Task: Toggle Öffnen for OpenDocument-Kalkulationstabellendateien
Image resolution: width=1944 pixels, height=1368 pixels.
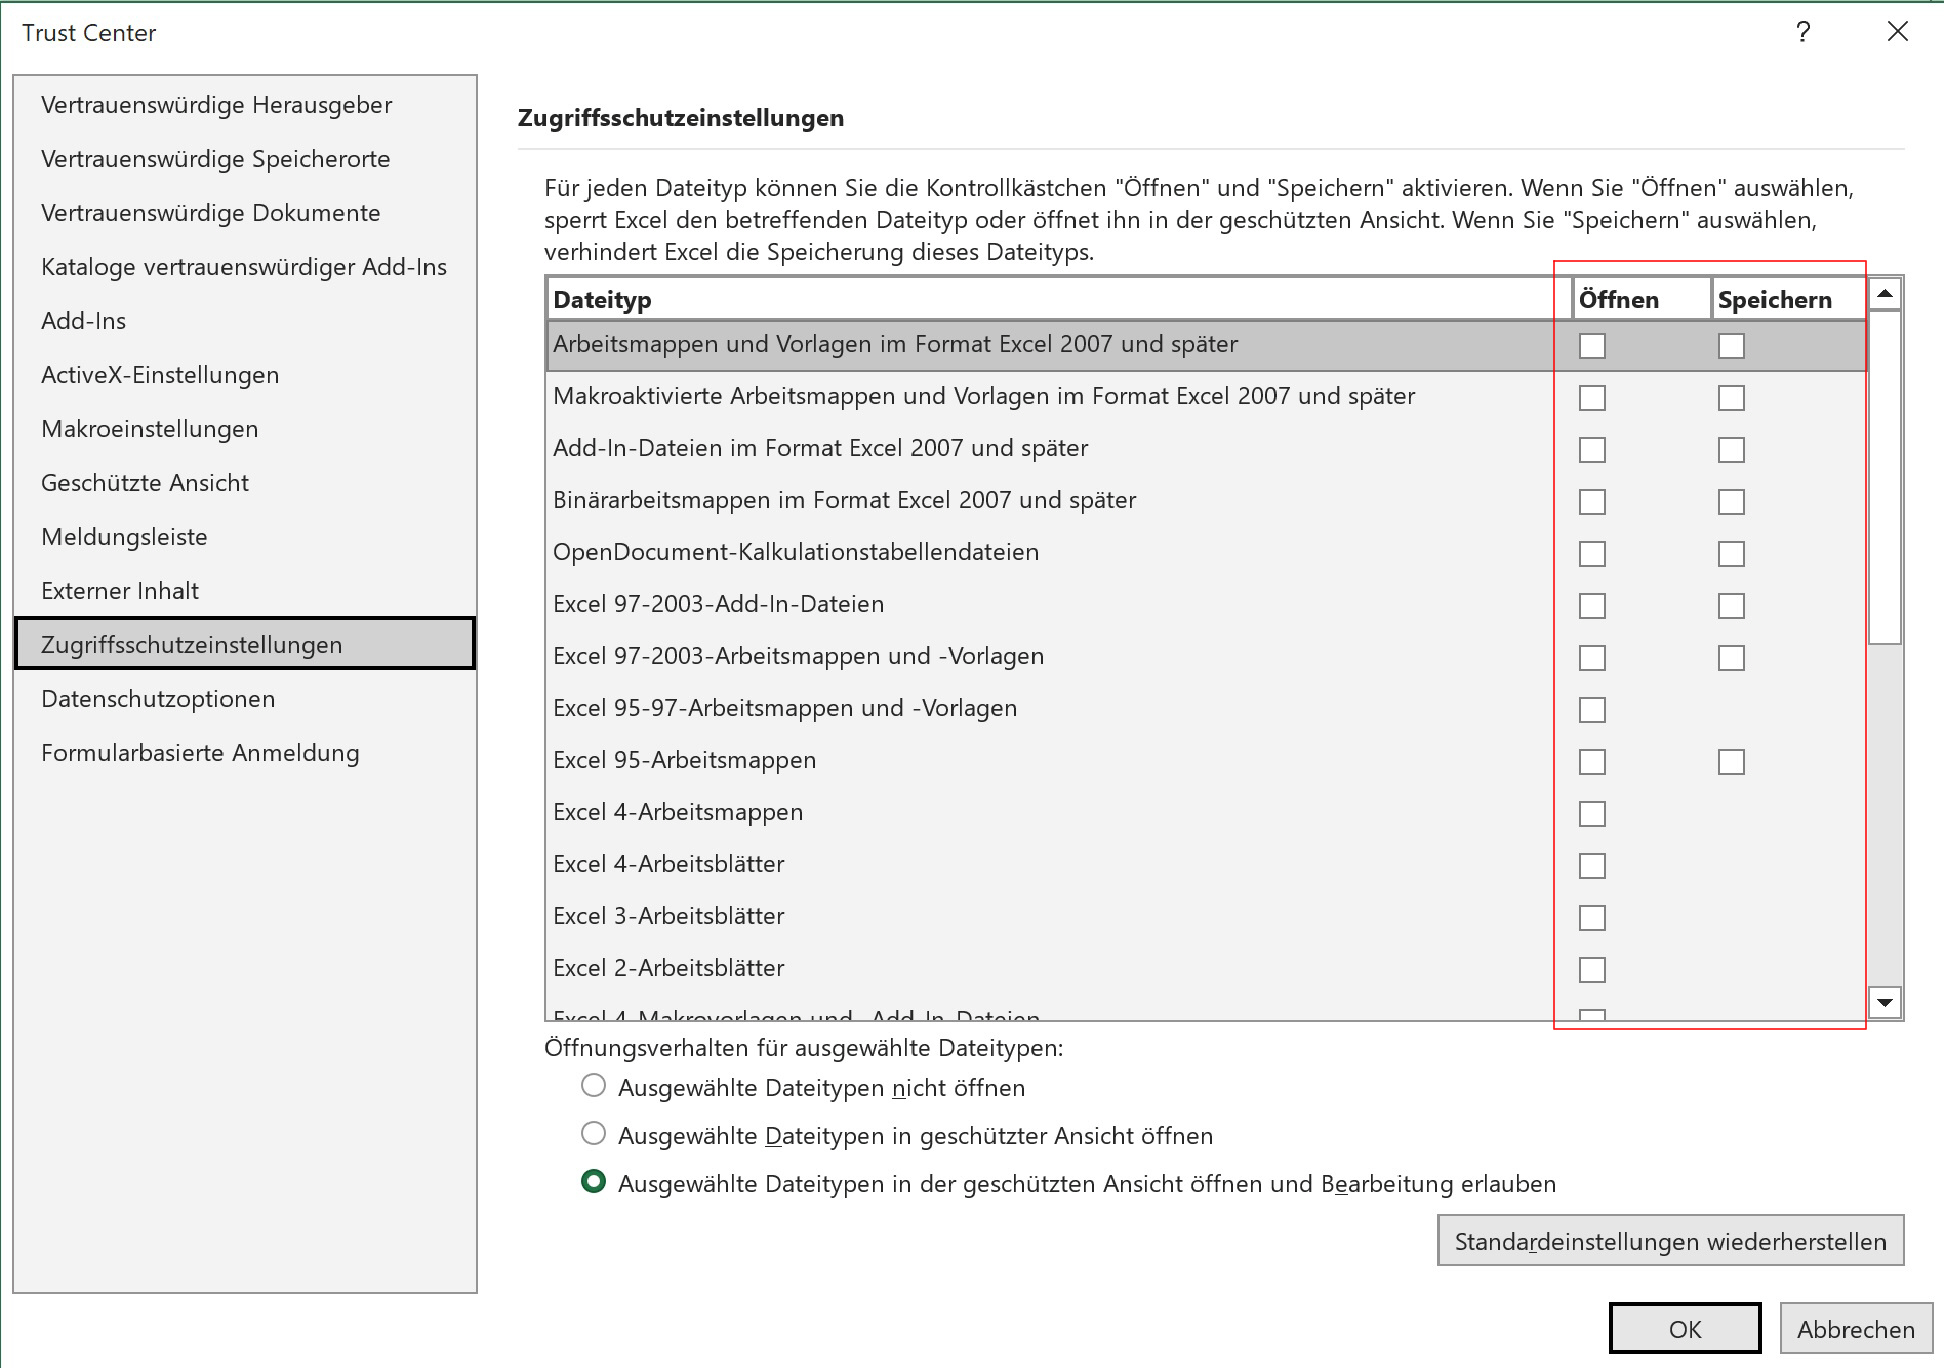Action: [1592, 554]
